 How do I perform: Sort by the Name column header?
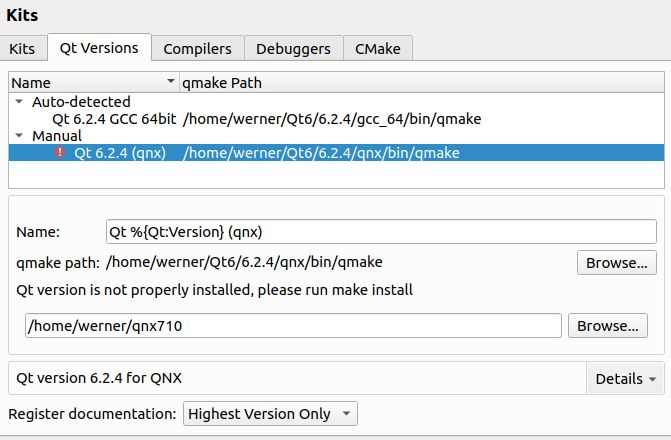click(x=93, y=82)
